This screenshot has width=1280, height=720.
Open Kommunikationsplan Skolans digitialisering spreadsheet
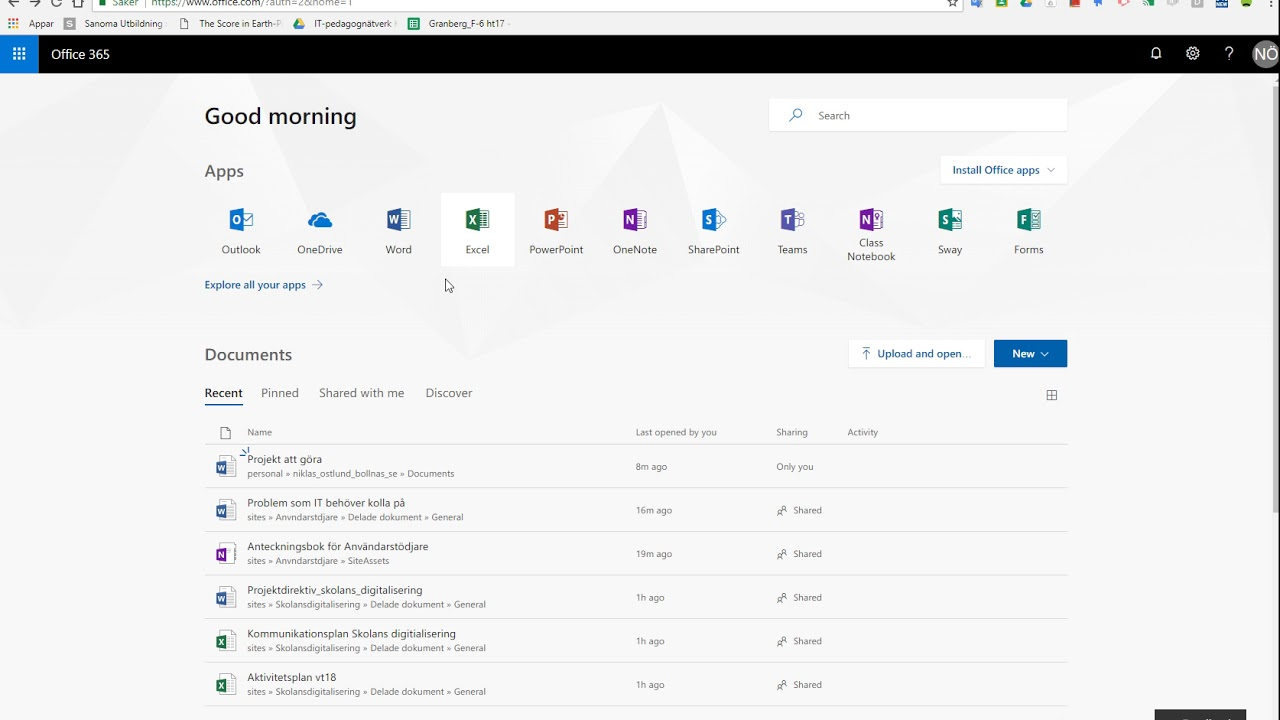tap(351, 633)
